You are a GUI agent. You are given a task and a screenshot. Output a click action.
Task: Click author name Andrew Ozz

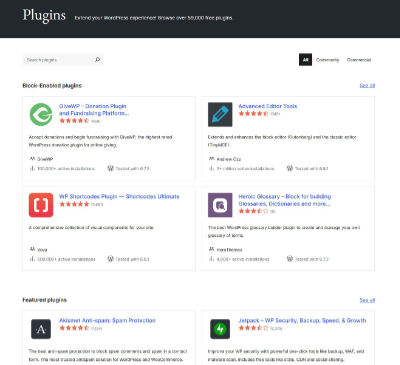[x=229, y=159]
